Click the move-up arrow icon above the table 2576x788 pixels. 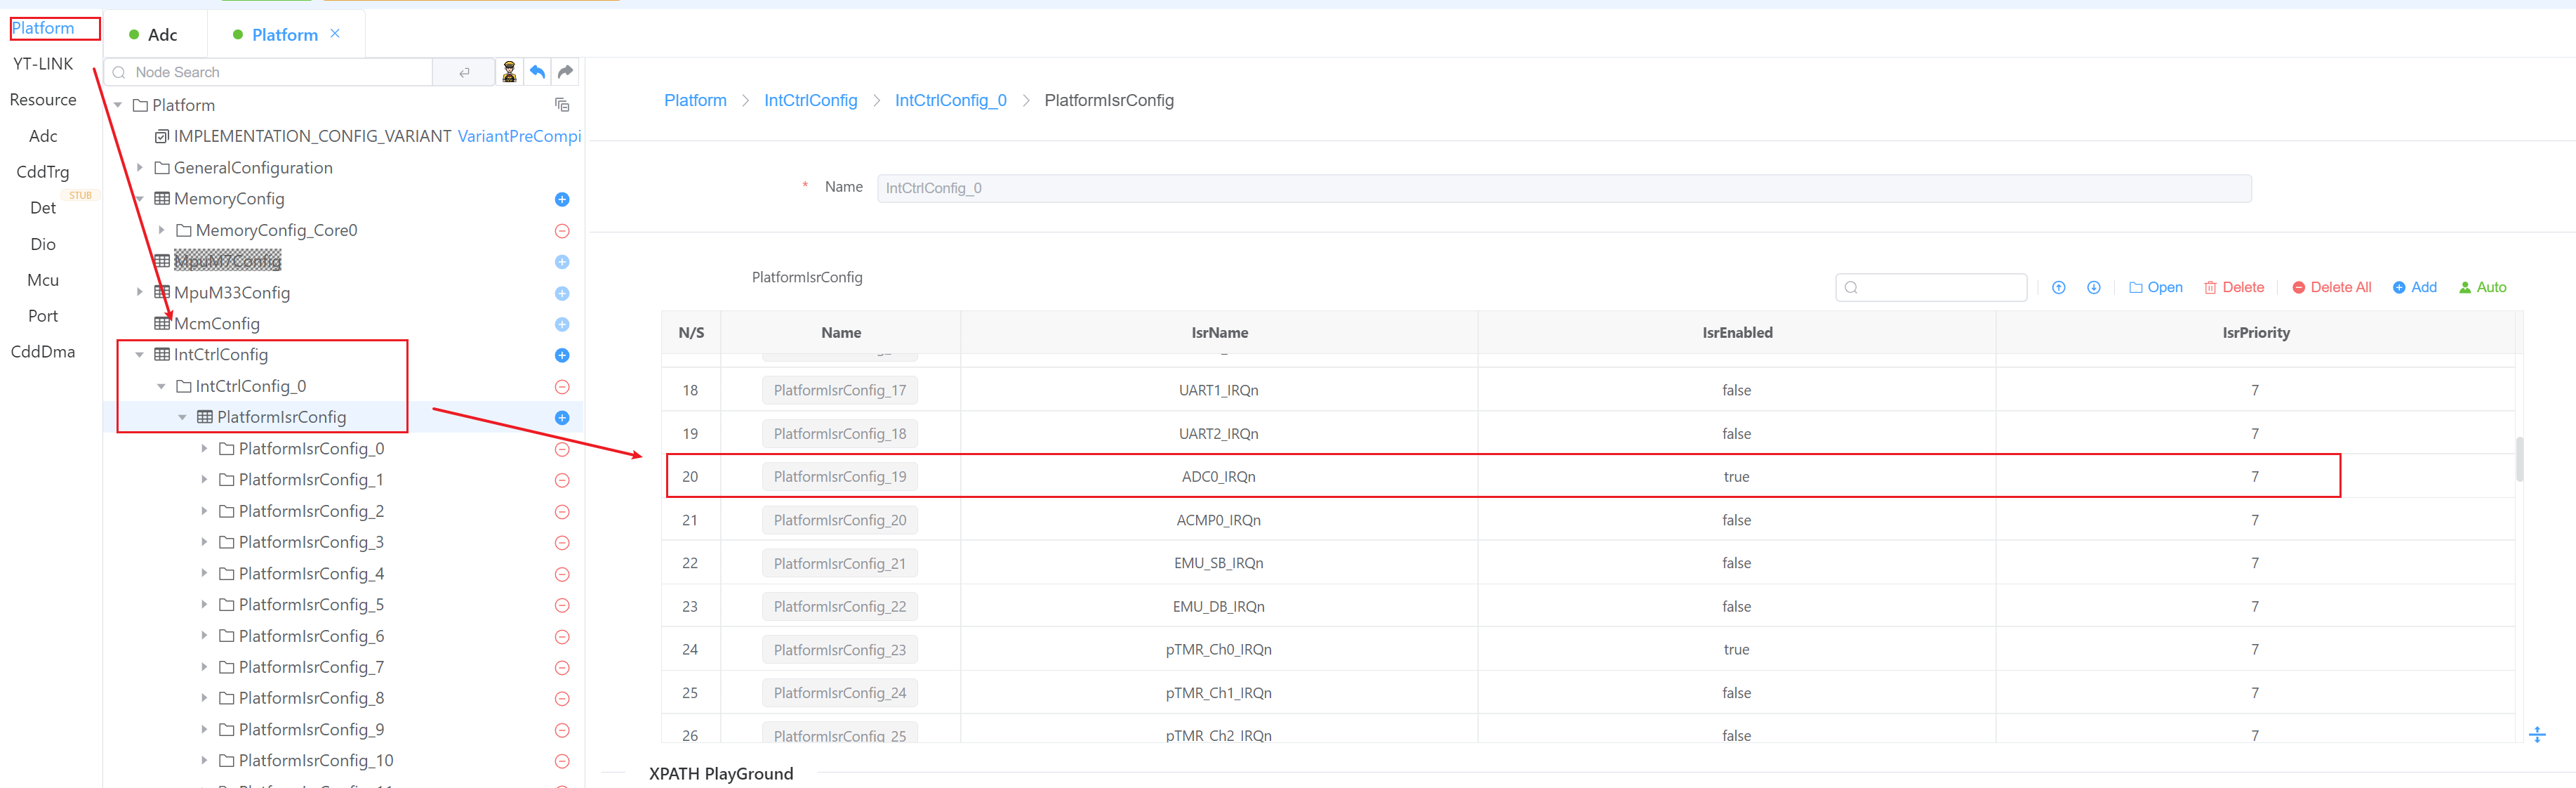coord(2059,288)
